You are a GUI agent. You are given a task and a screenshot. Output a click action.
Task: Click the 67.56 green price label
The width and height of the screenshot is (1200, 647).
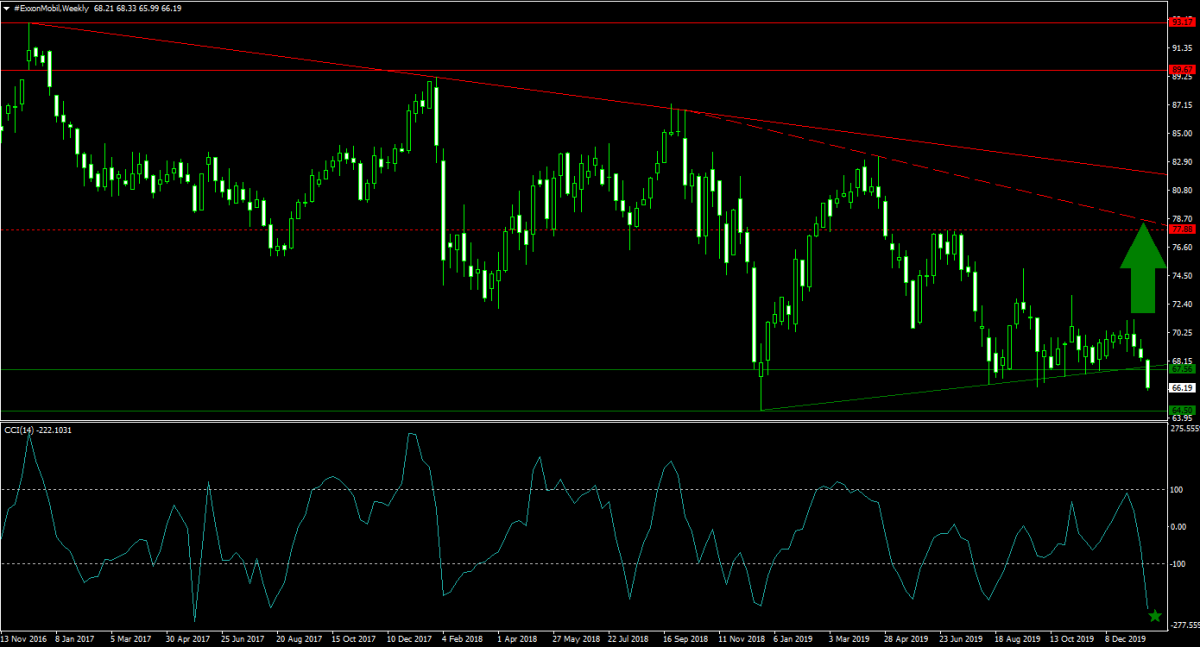[x=1181, y=369]
